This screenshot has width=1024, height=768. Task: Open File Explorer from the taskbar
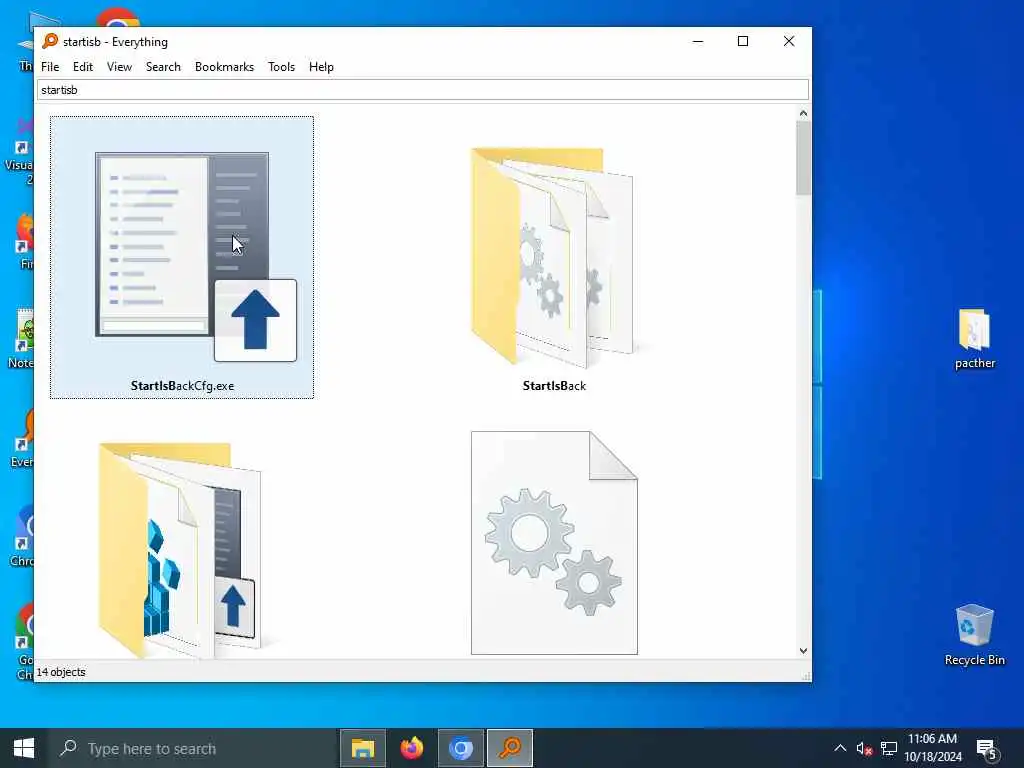coord(363,748)
